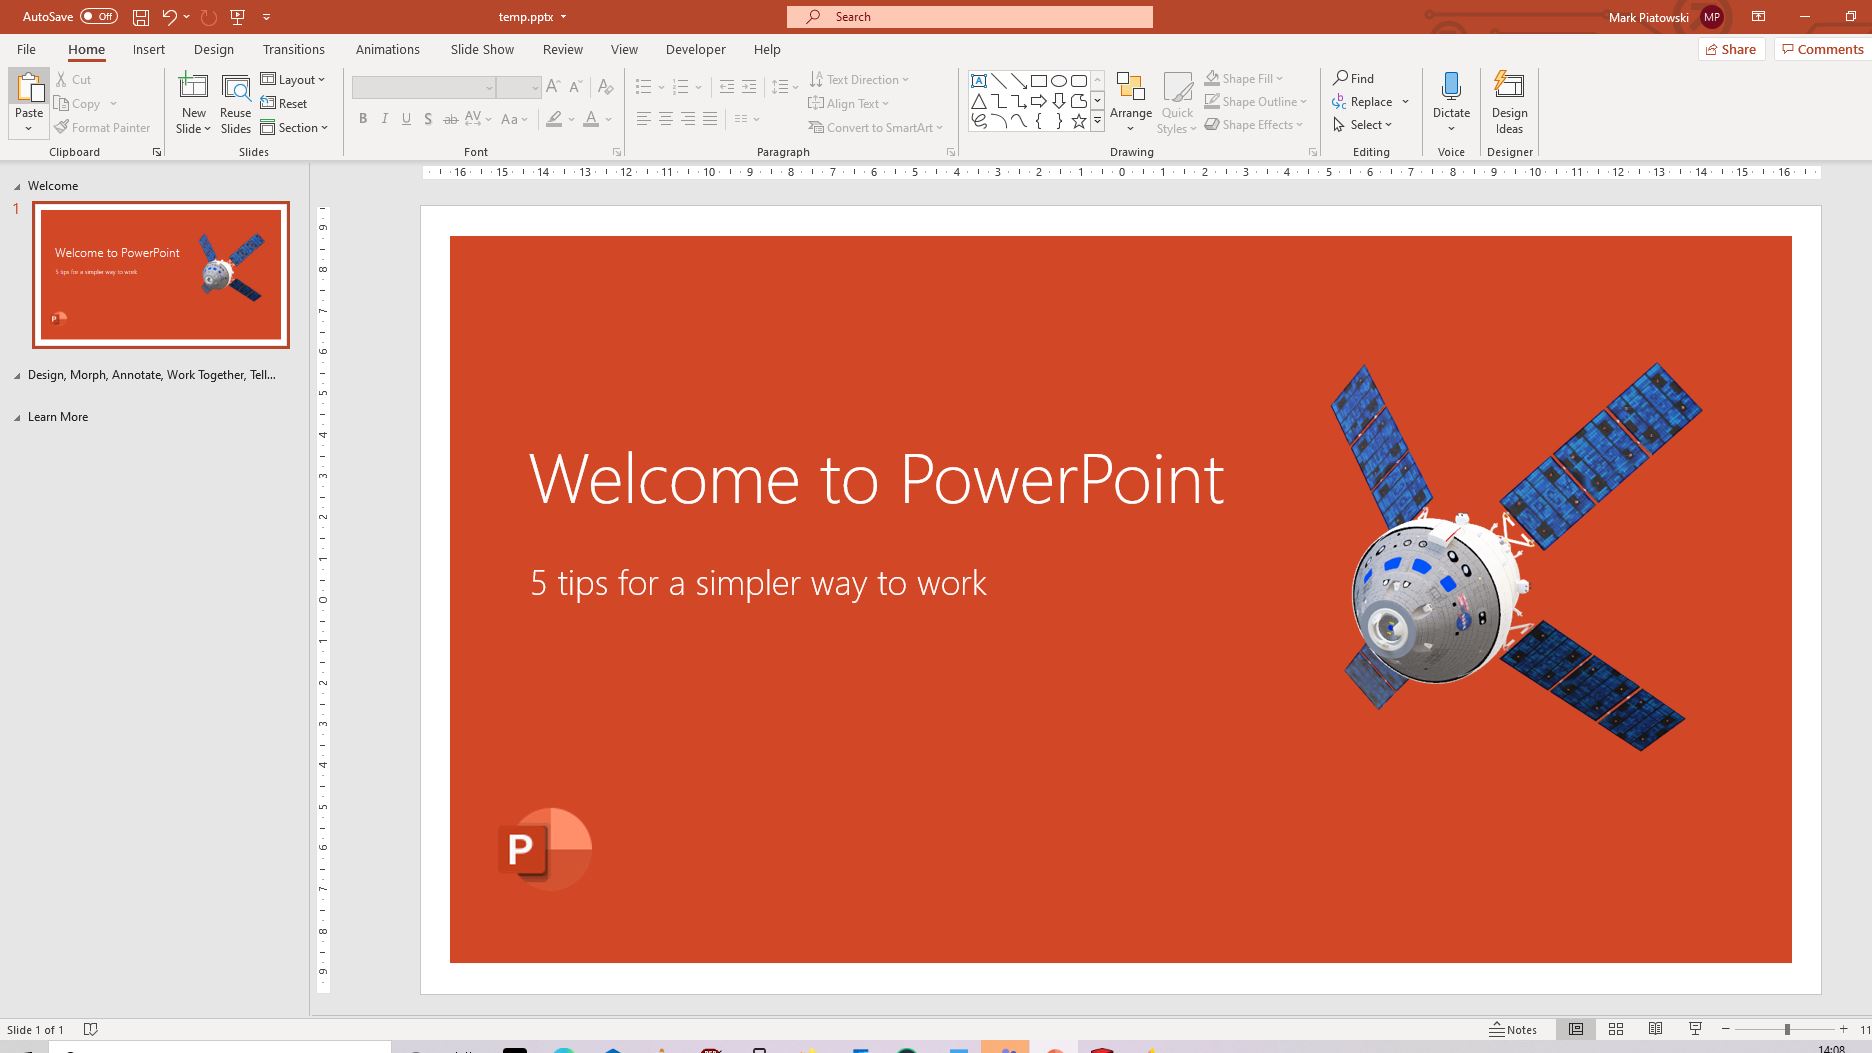This screenshot has width=1872, height=1053.
Task: Toggle Align Left paragraph
Action: [x=644, y=119]
